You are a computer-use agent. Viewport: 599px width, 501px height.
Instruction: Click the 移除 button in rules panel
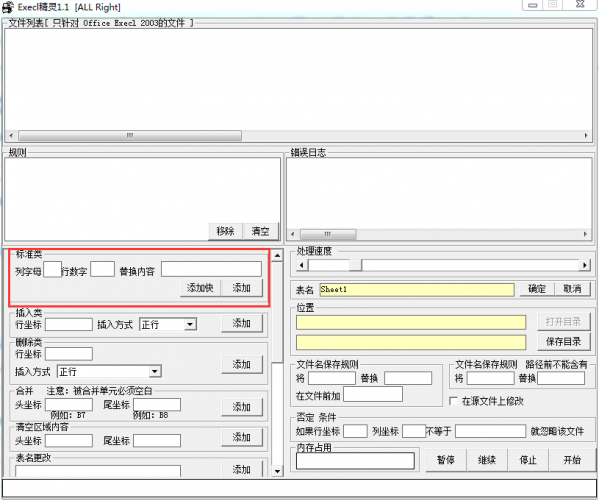tap(225, 231)
